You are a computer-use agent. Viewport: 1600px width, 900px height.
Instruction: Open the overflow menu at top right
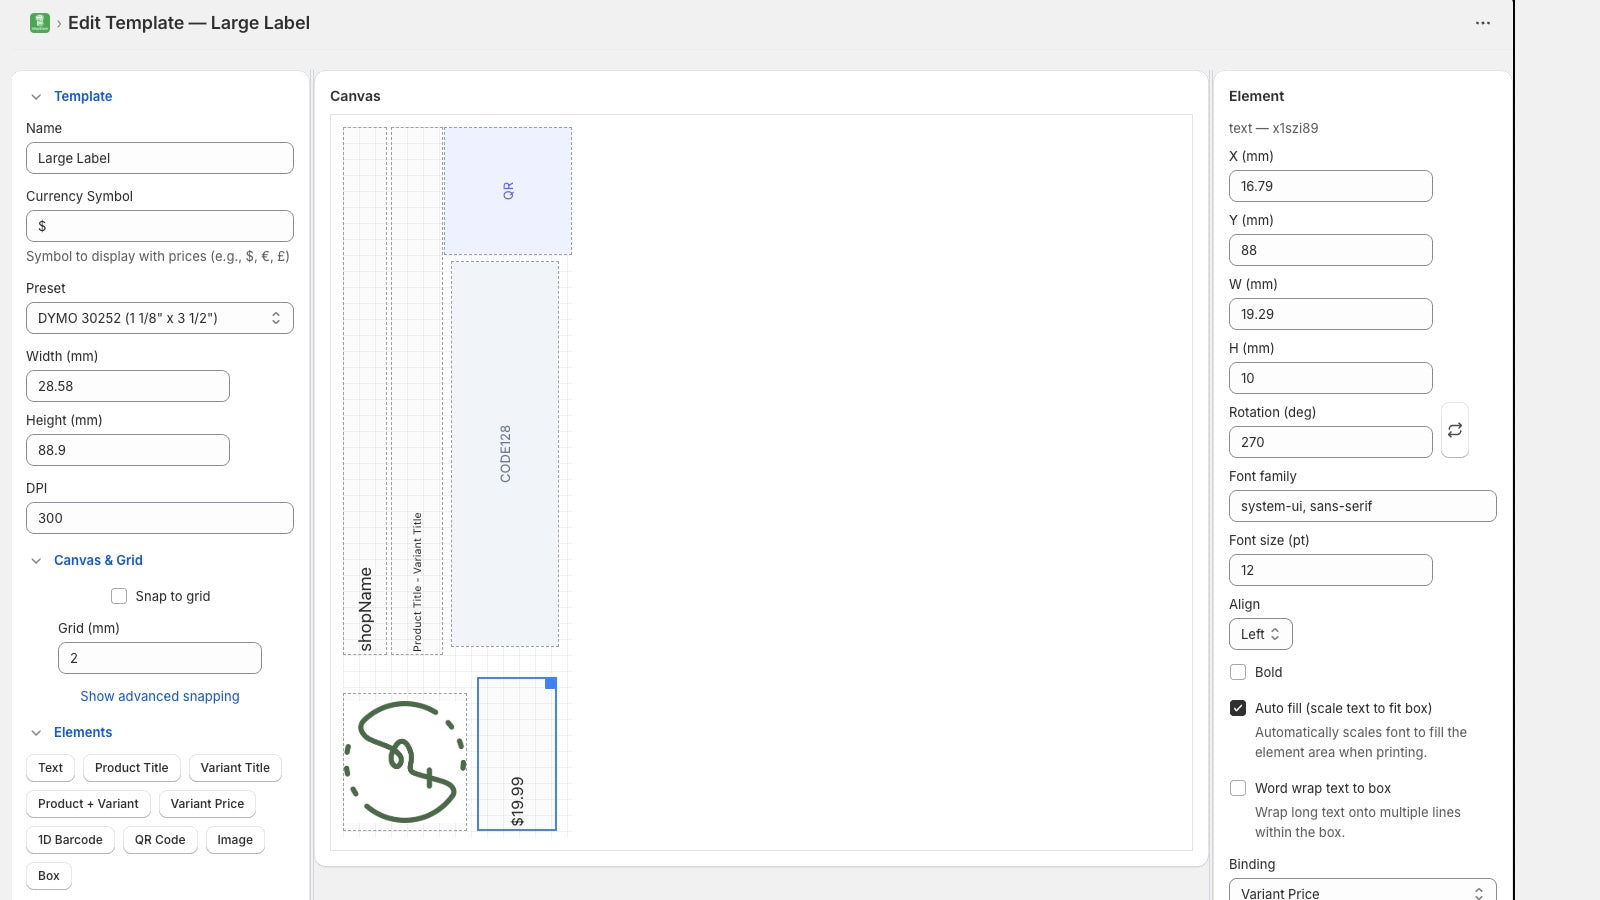pos(1483,22)
